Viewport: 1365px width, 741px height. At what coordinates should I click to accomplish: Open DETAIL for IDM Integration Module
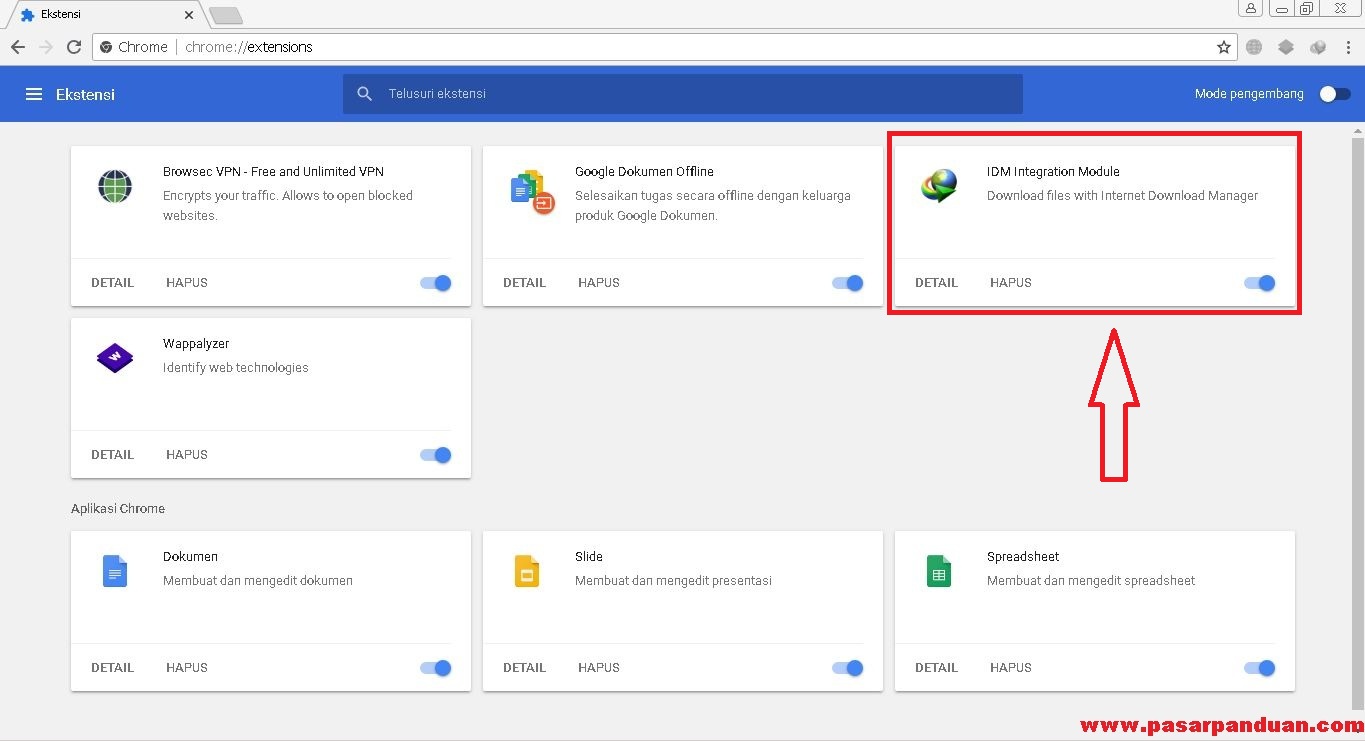coord(936,283)
